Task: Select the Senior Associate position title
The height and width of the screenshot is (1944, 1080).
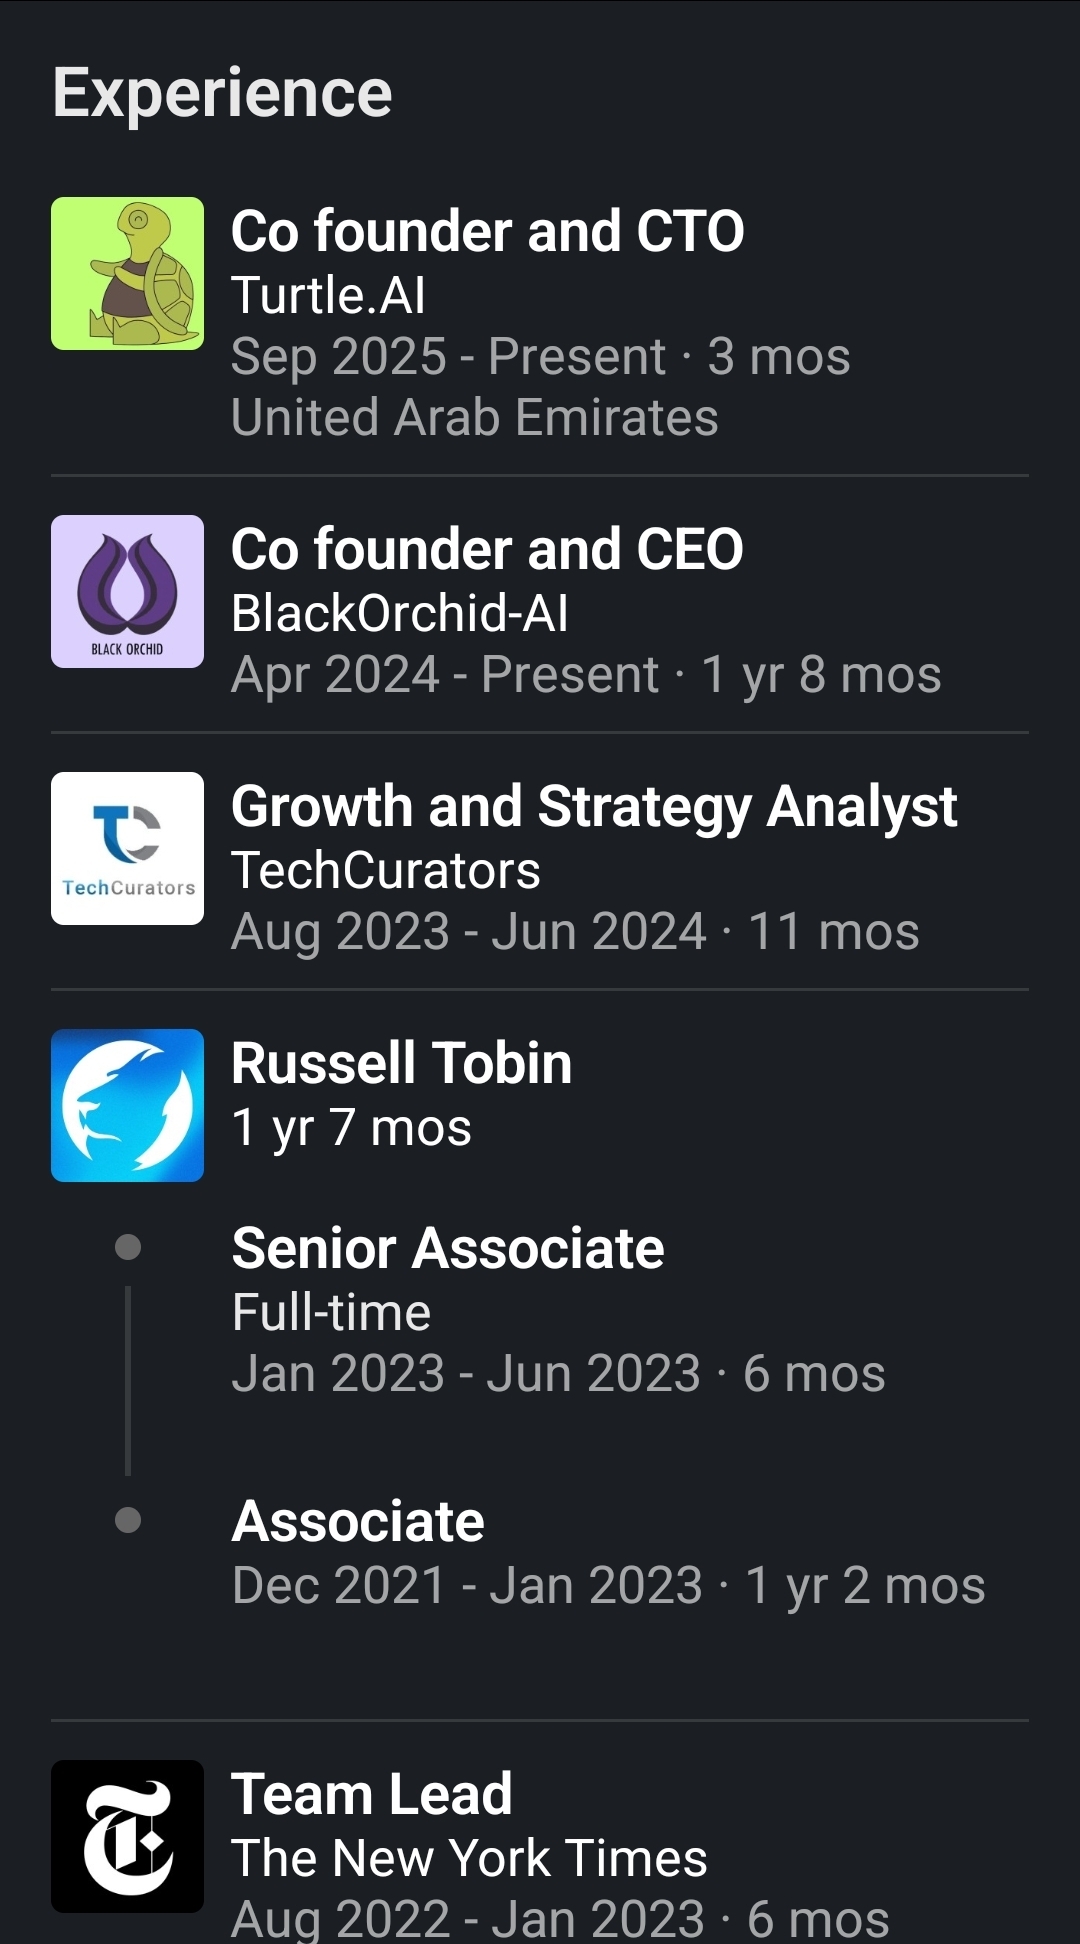Action: point(448,1249)
